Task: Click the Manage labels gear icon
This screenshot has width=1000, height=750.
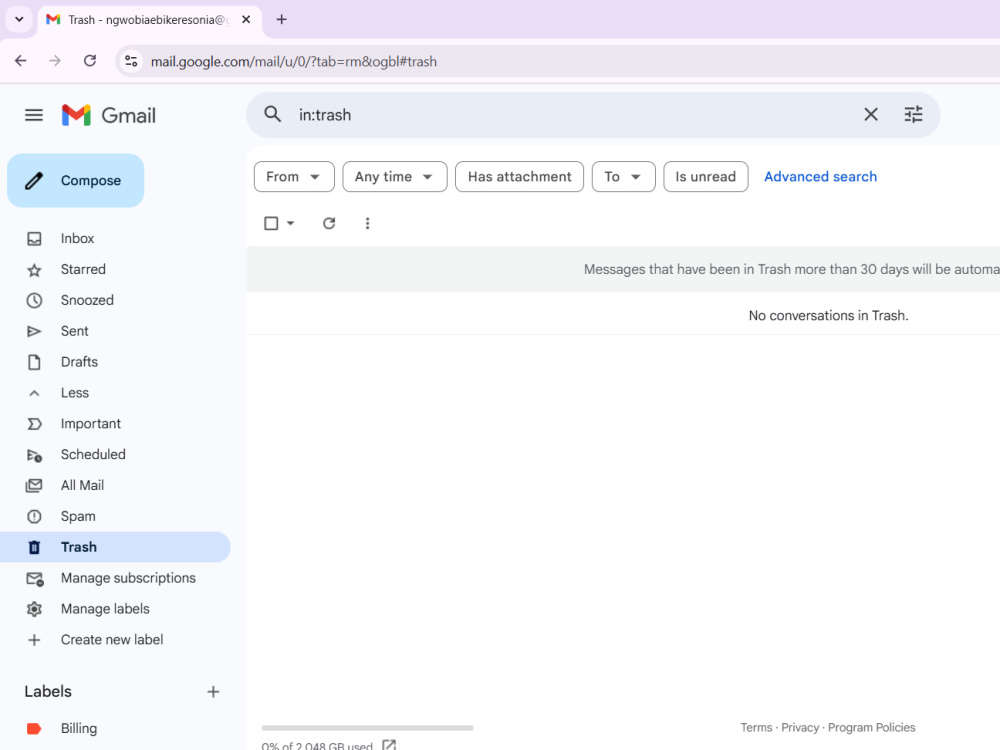Action: [34, 609]
